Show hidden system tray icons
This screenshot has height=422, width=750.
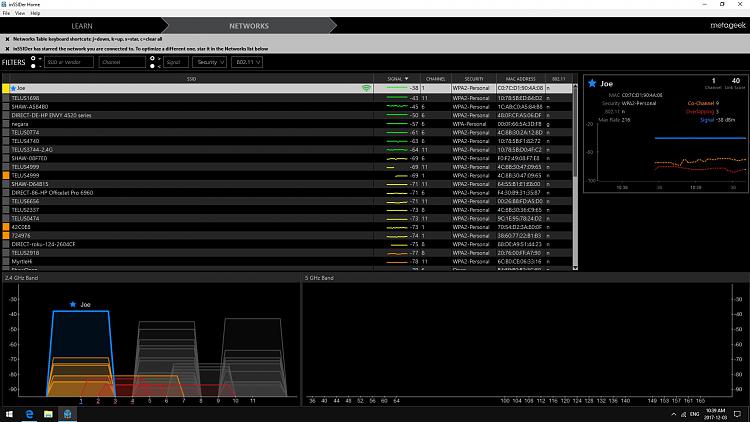pyautogui.click(x=673, y=414)
